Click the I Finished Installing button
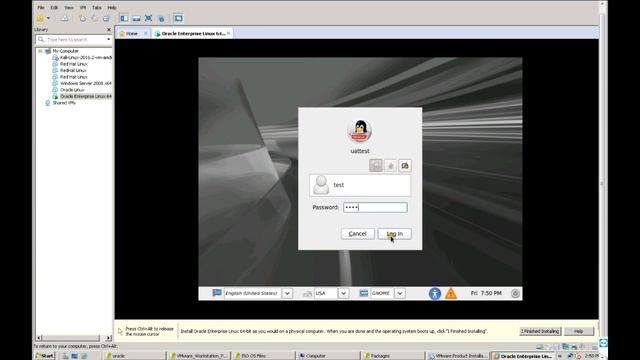640x360 pixels. pos(540,331)
